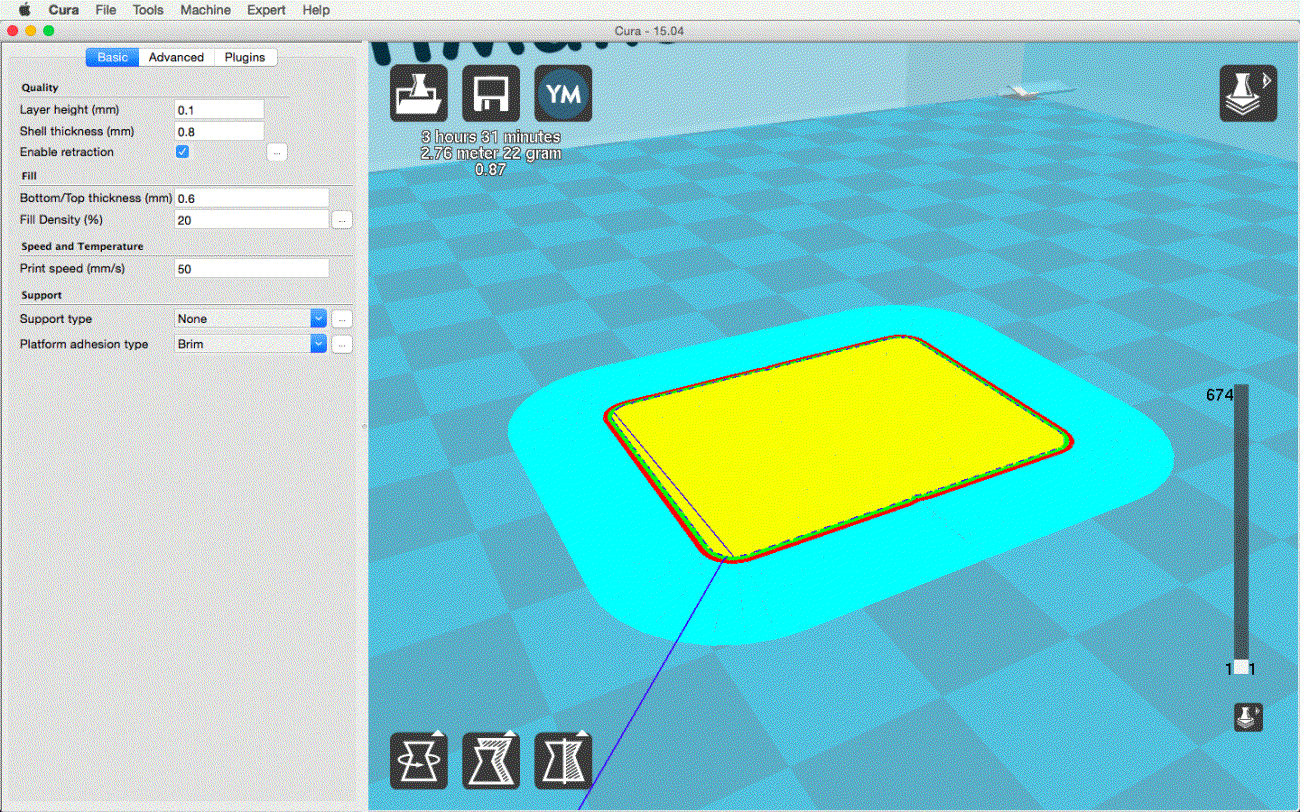Open Platform adhesion ellipsis settings button
The image size is (1300, 812).
341,344
